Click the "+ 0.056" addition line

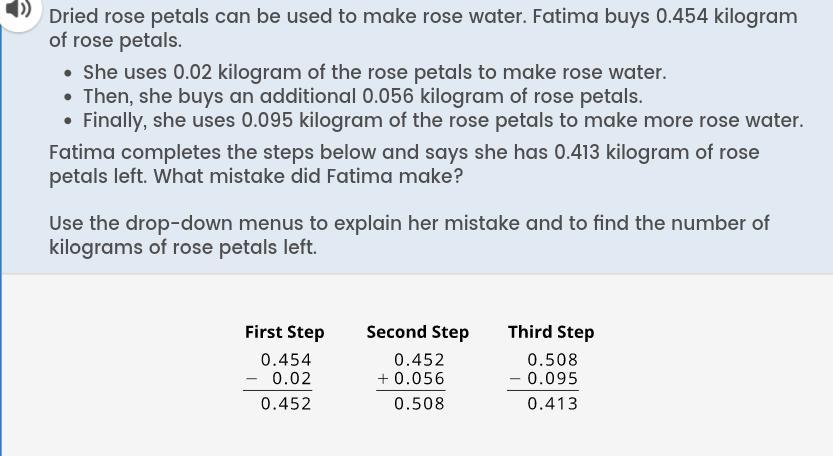coord(411,379)
